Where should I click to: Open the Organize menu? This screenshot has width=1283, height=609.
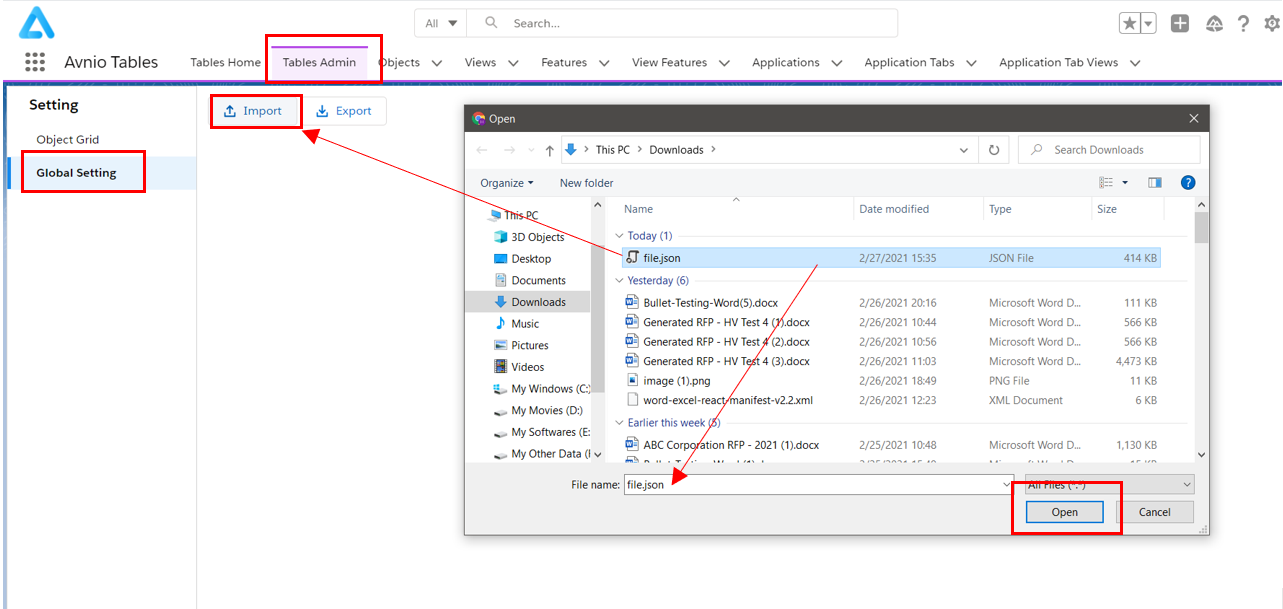click(506, 183)
